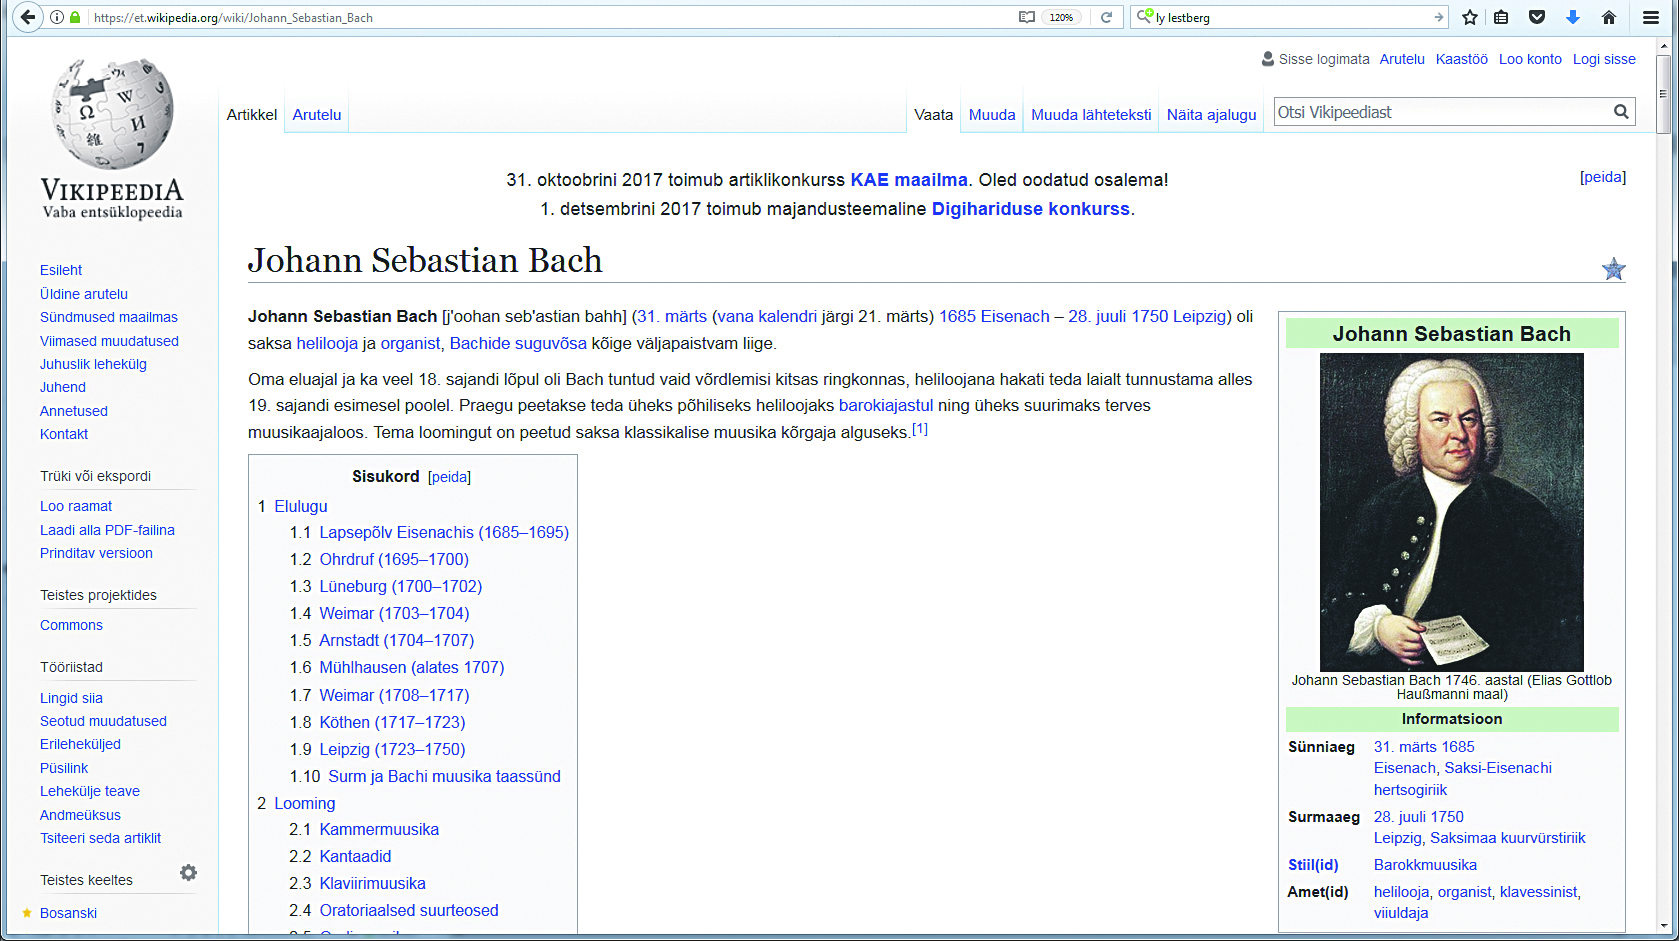Enable reader view icon in address bar
Image resolution: width=1679 pixels, height=941 pixels.
point(1026,17)
